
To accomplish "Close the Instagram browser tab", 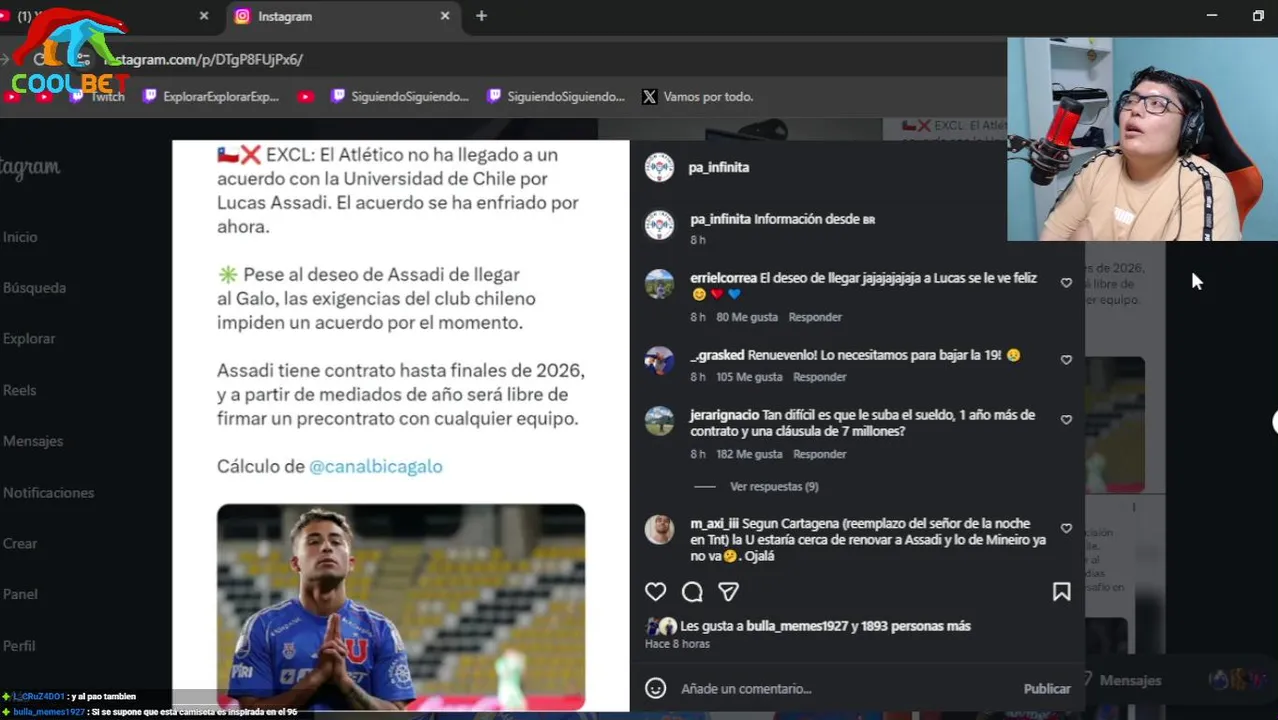I will 445,16.
